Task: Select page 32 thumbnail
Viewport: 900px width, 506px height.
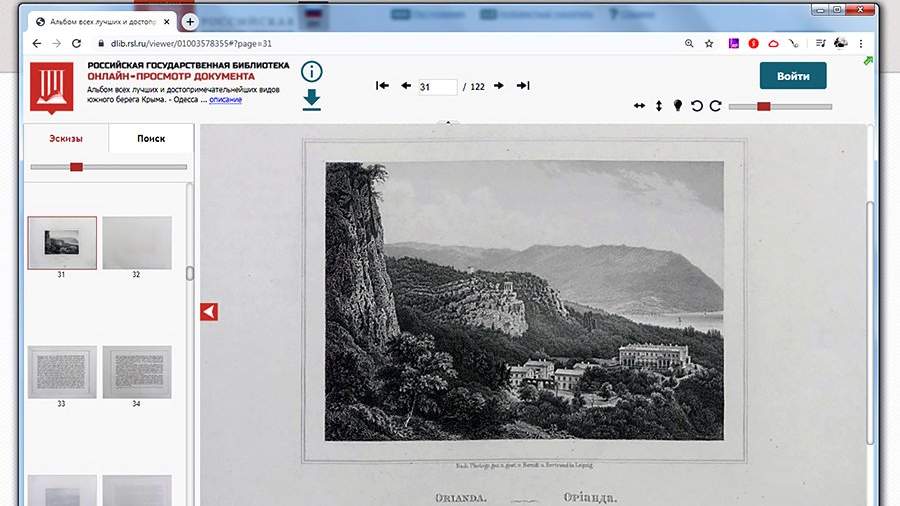Action: click(x=137, y=243)
